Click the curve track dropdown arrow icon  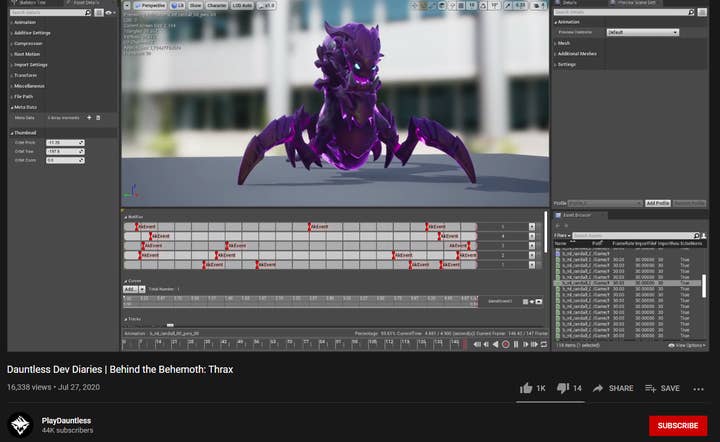[532, 302]
